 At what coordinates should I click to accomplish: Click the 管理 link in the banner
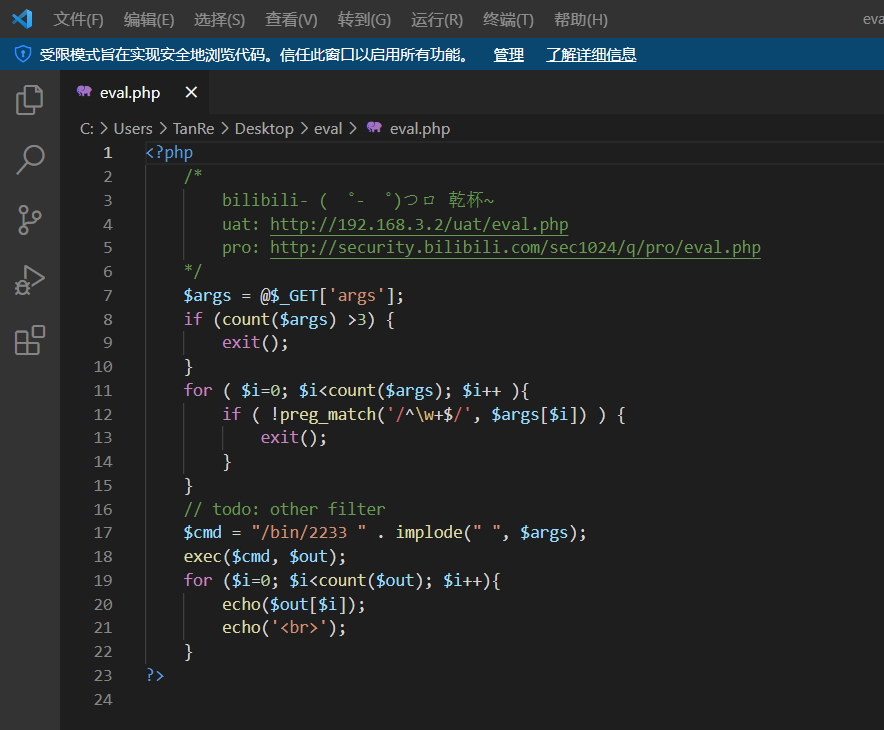508,55
